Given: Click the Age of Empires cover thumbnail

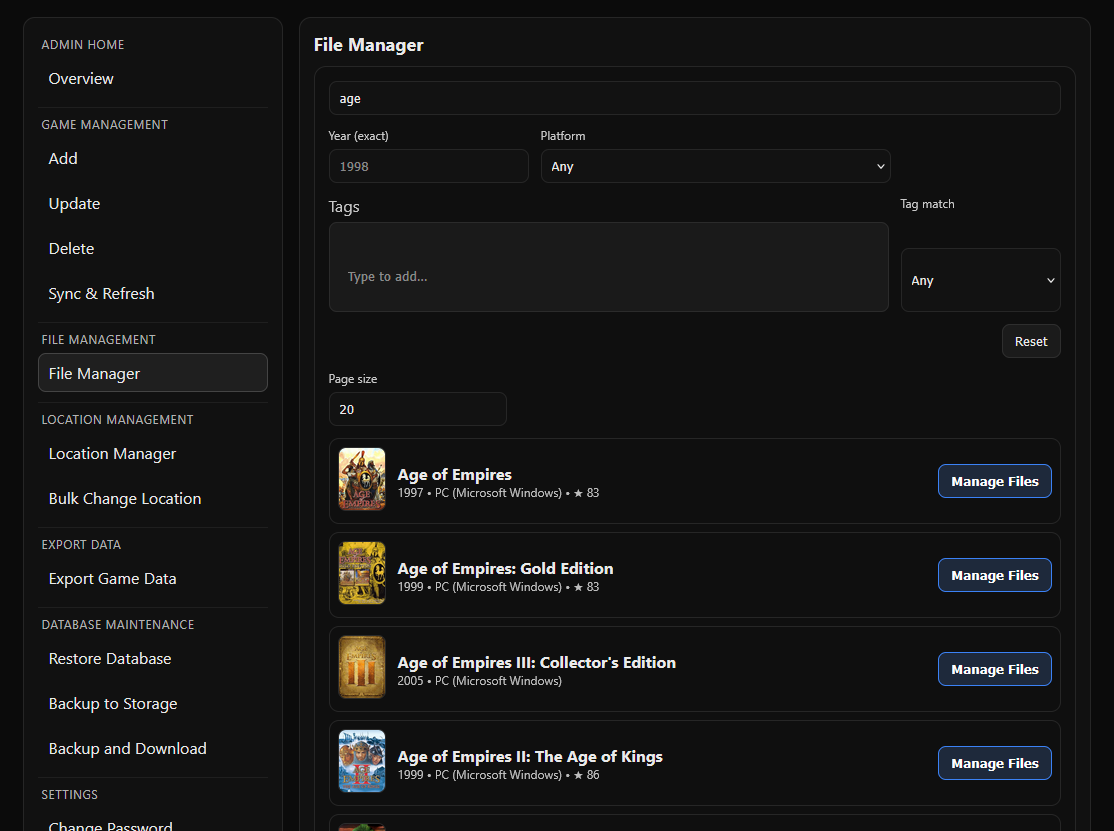Looking at the screenshot, I should 362,479.
